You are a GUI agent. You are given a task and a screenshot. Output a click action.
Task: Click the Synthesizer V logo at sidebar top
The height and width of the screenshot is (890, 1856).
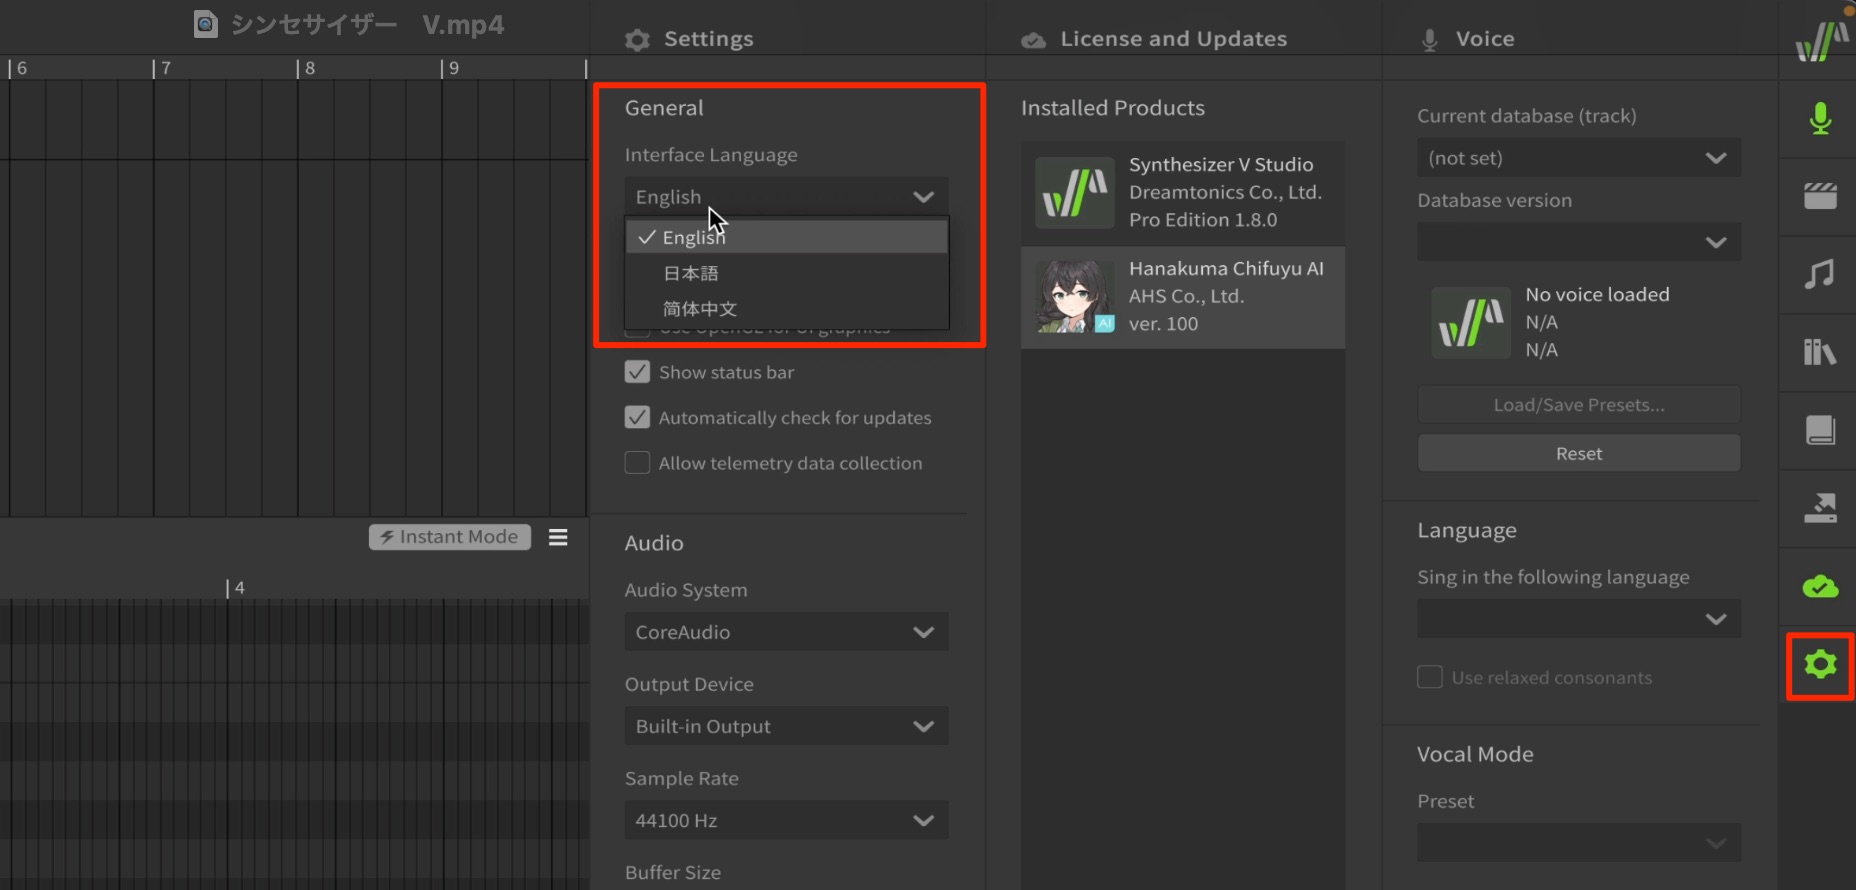click(x=1822, y=40)
